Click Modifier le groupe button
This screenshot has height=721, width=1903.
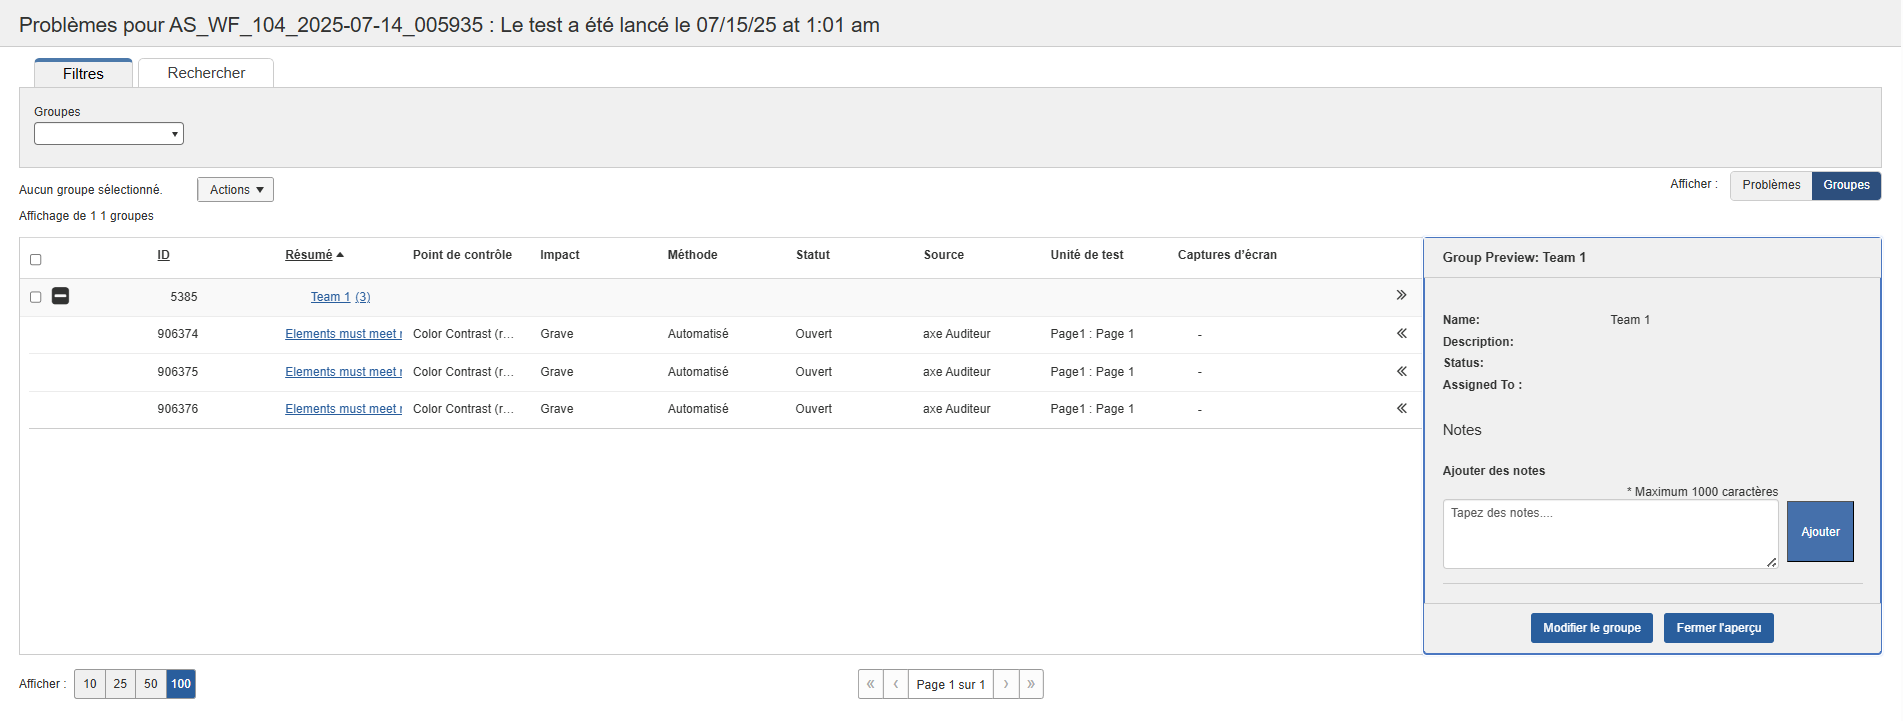[x=1591, y=628]
